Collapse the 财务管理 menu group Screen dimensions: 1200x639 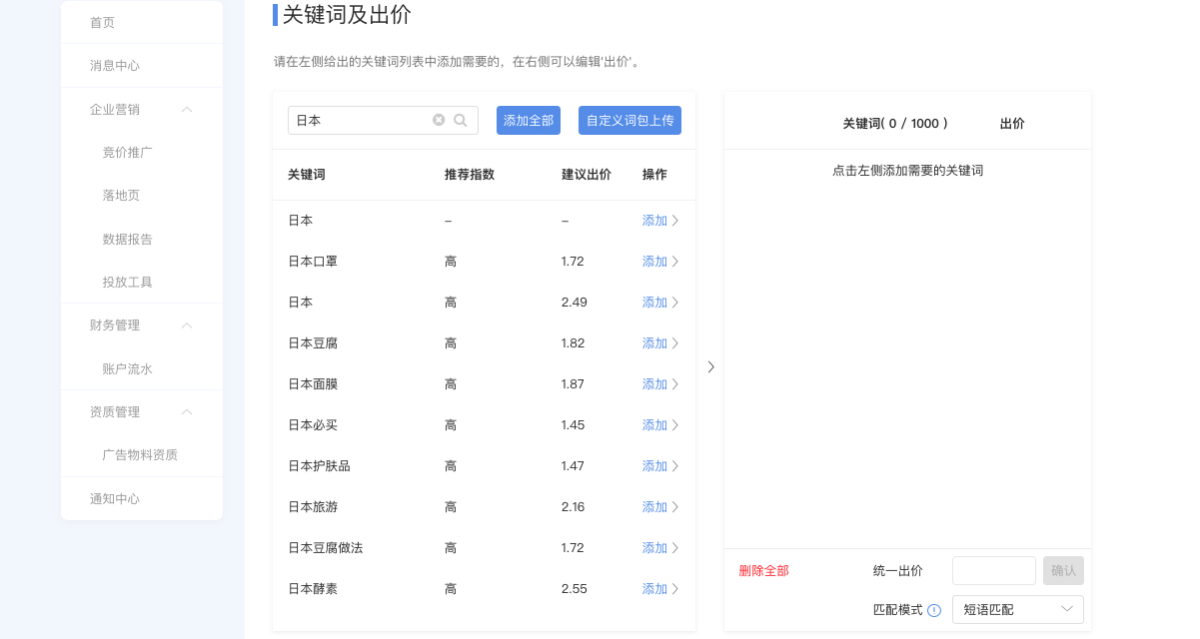(x=187, y=325)
